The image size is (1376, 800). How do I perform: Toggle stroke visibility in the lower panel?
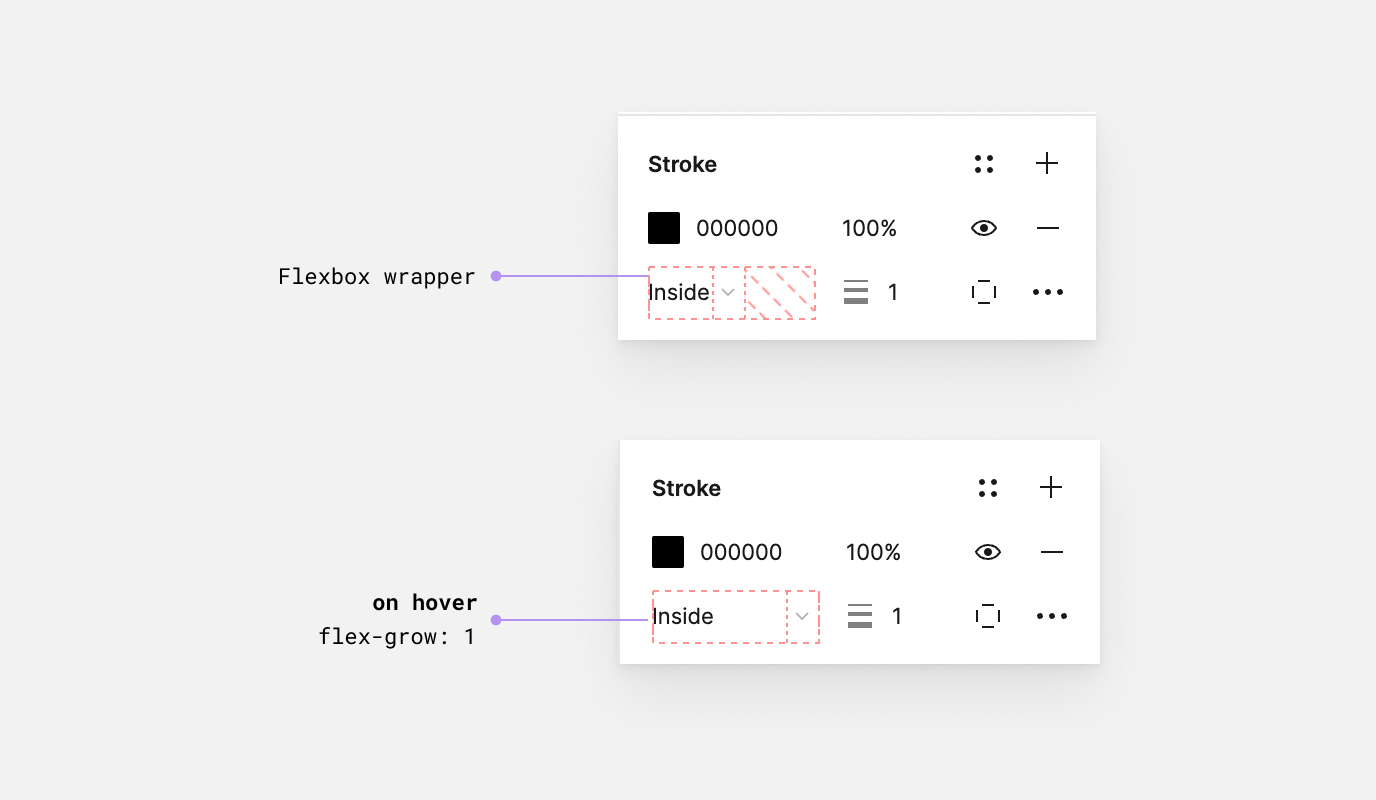[988, 552]
